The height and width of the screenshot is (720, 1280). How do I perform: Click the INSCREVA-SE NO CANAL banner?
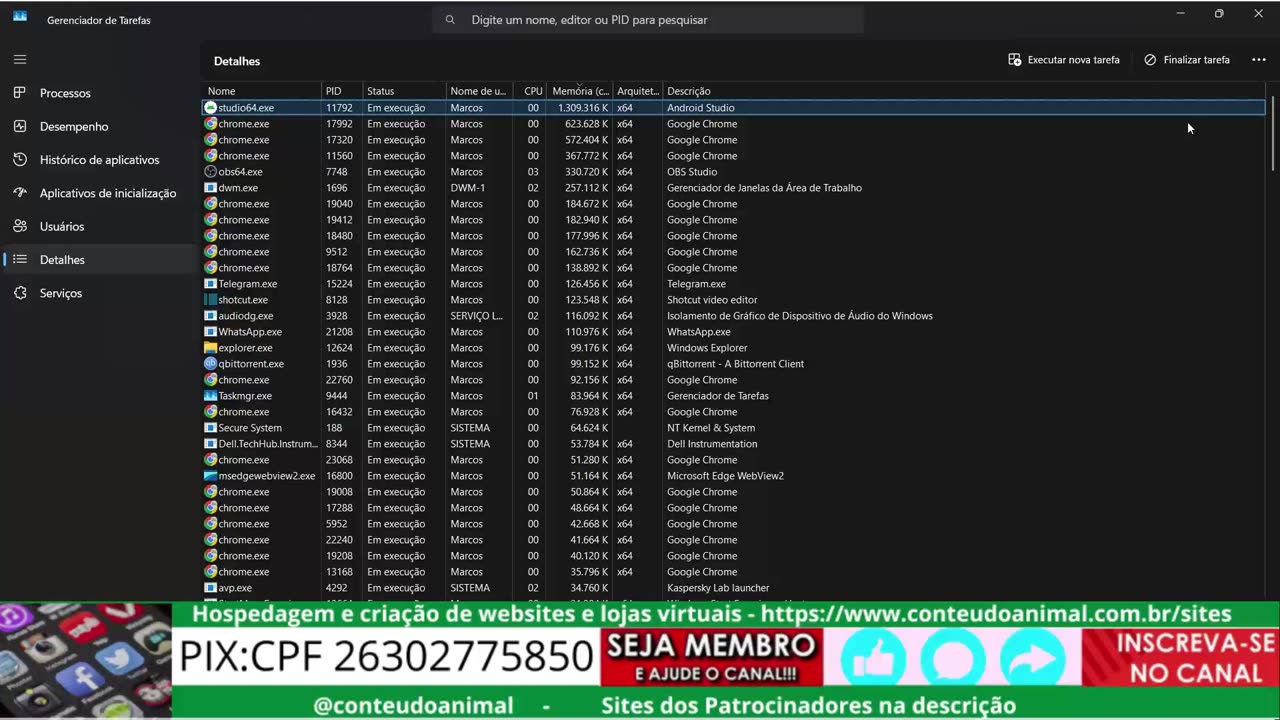1181,657
